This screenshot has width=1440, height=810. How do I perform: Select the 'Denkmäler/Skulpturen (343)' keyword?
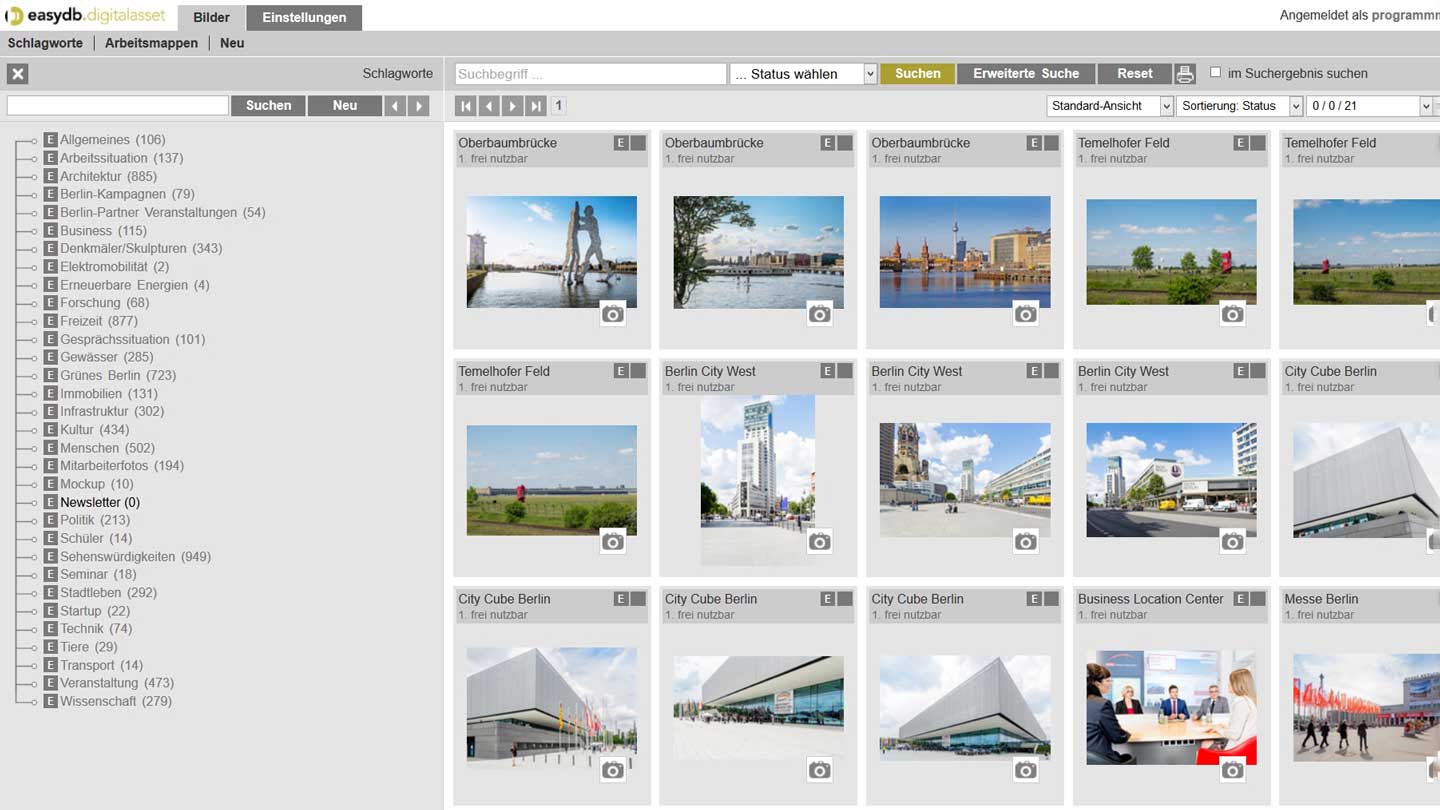click(141, 248)
